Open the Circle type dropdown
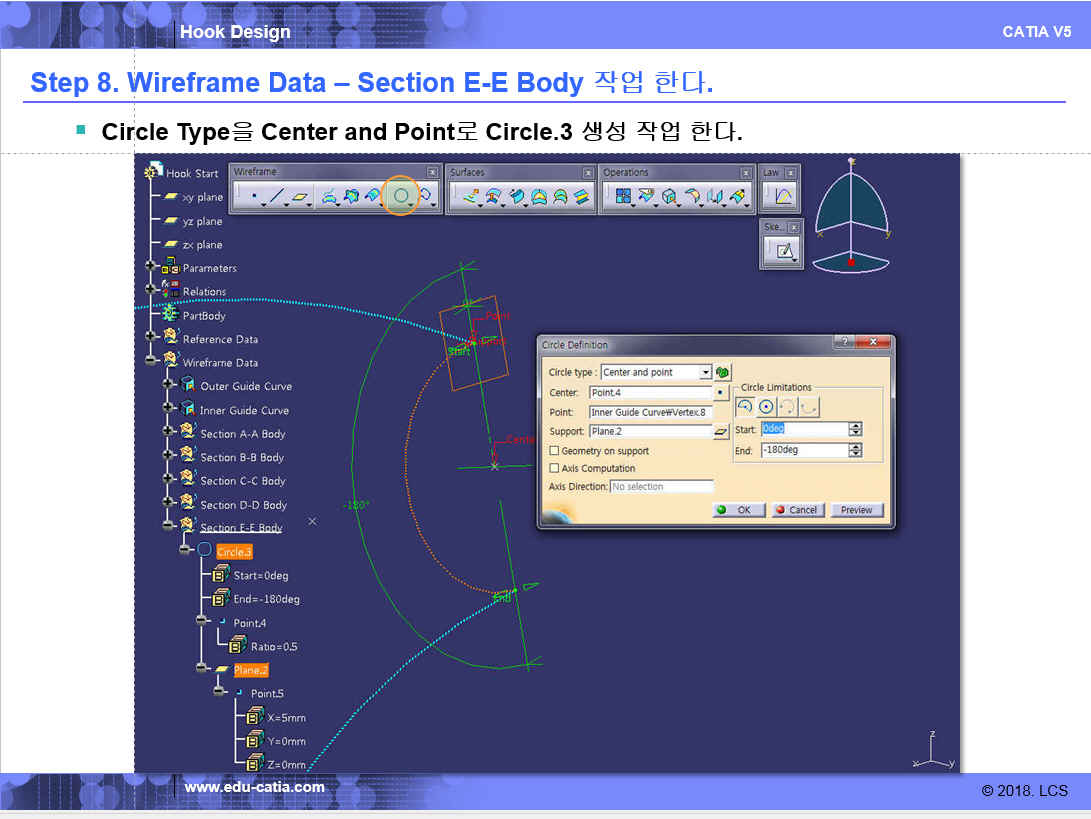1091x819 pixels. [x=705, y=372]
